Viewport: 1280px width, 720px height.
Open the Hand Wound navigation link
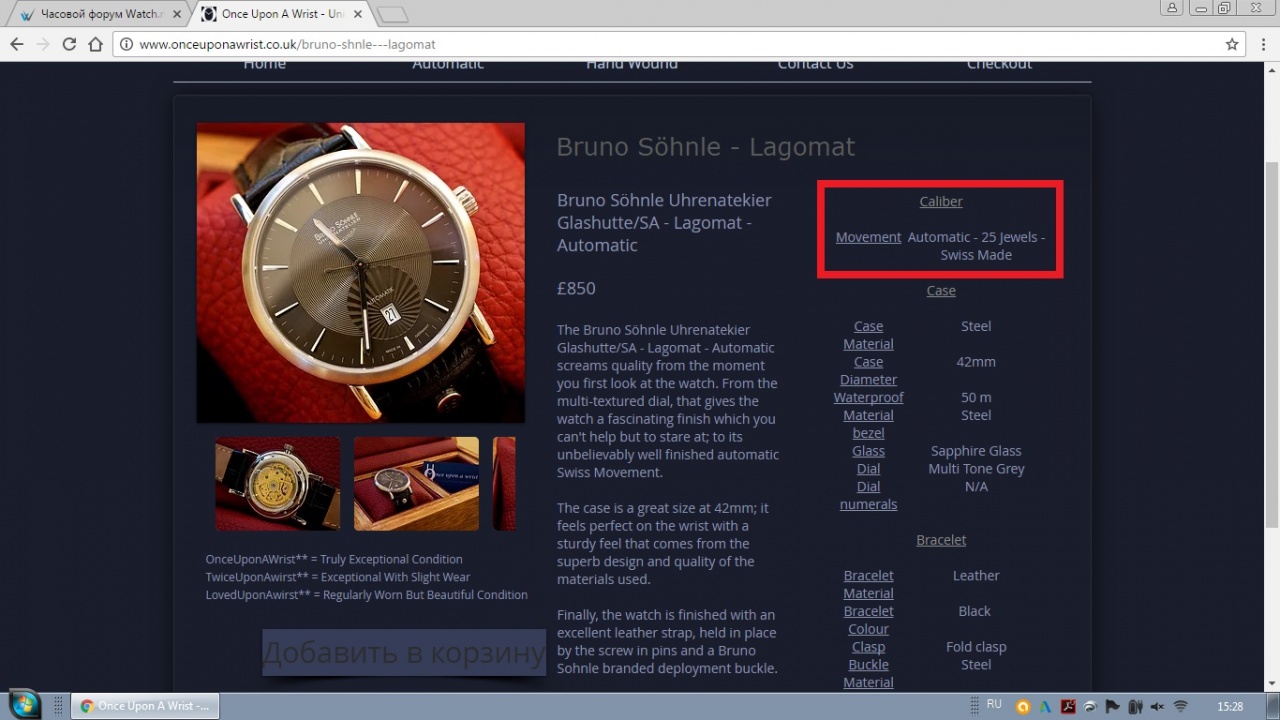coord(631,65)
